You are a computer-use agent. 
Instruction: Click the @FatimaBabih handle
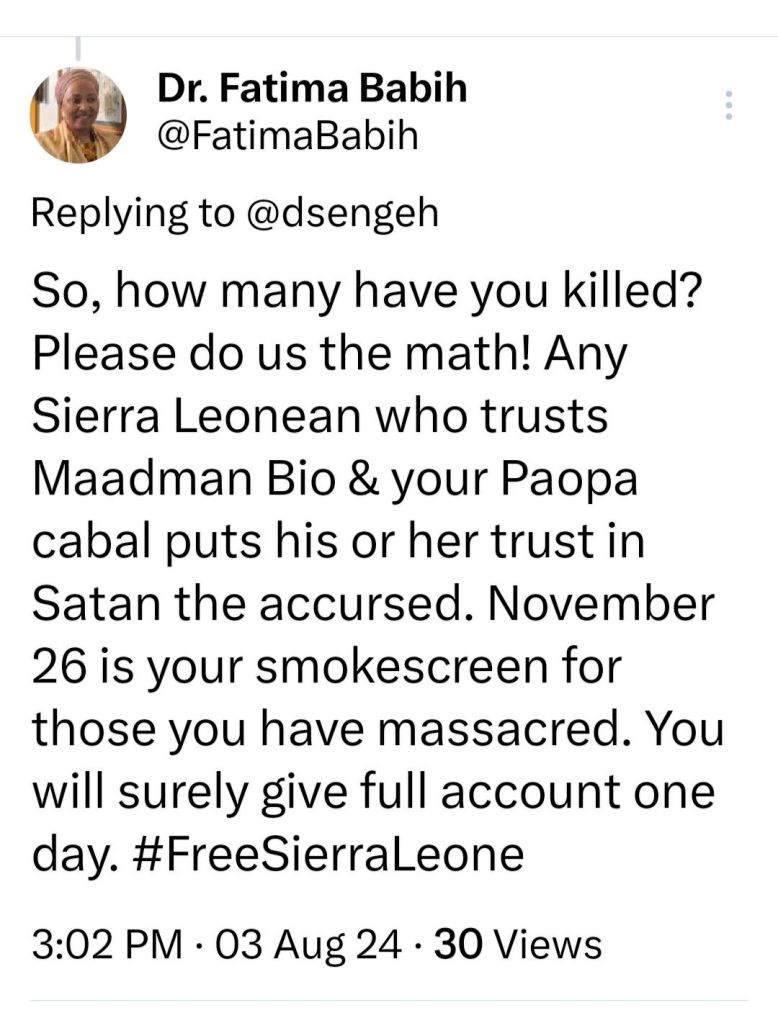(x=288, y=136)
